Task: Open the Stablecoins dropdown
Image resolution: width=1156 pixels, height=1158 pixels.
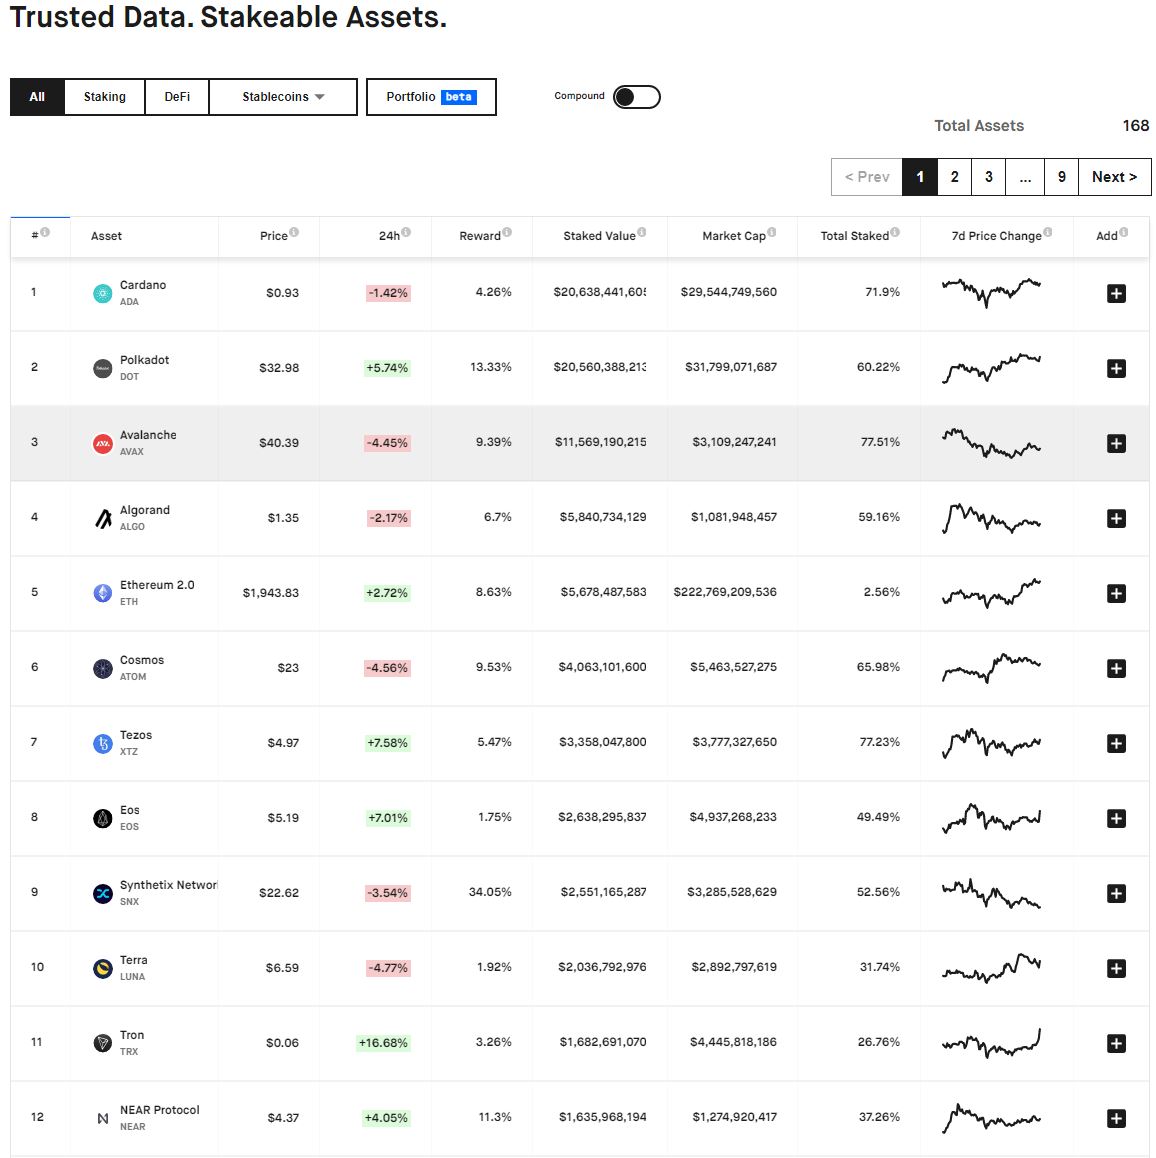Action: click(283, 97)
